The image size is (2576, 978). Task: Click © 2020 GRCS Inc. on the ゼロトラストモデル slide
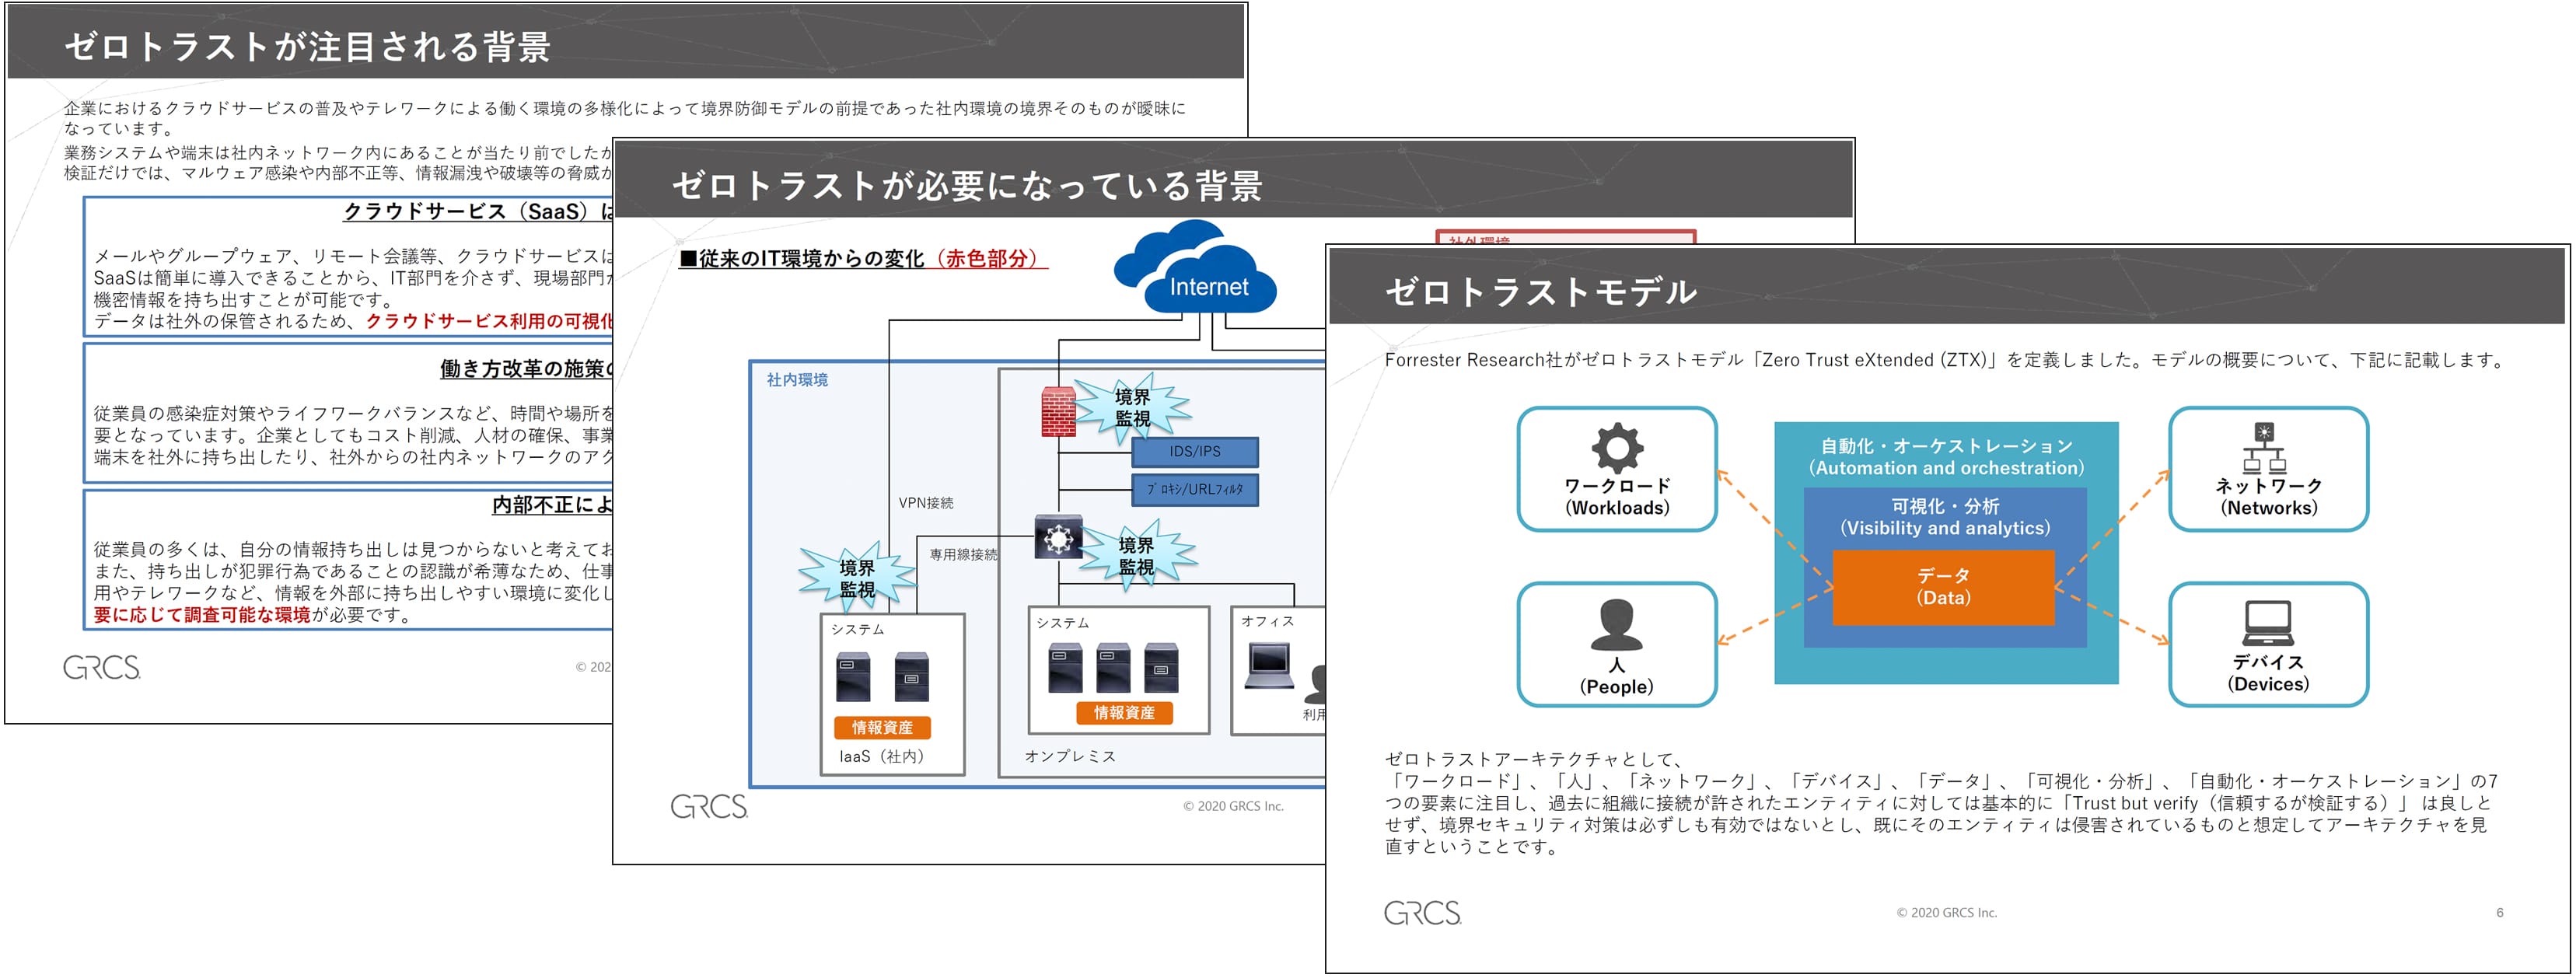click(1946, 912)
